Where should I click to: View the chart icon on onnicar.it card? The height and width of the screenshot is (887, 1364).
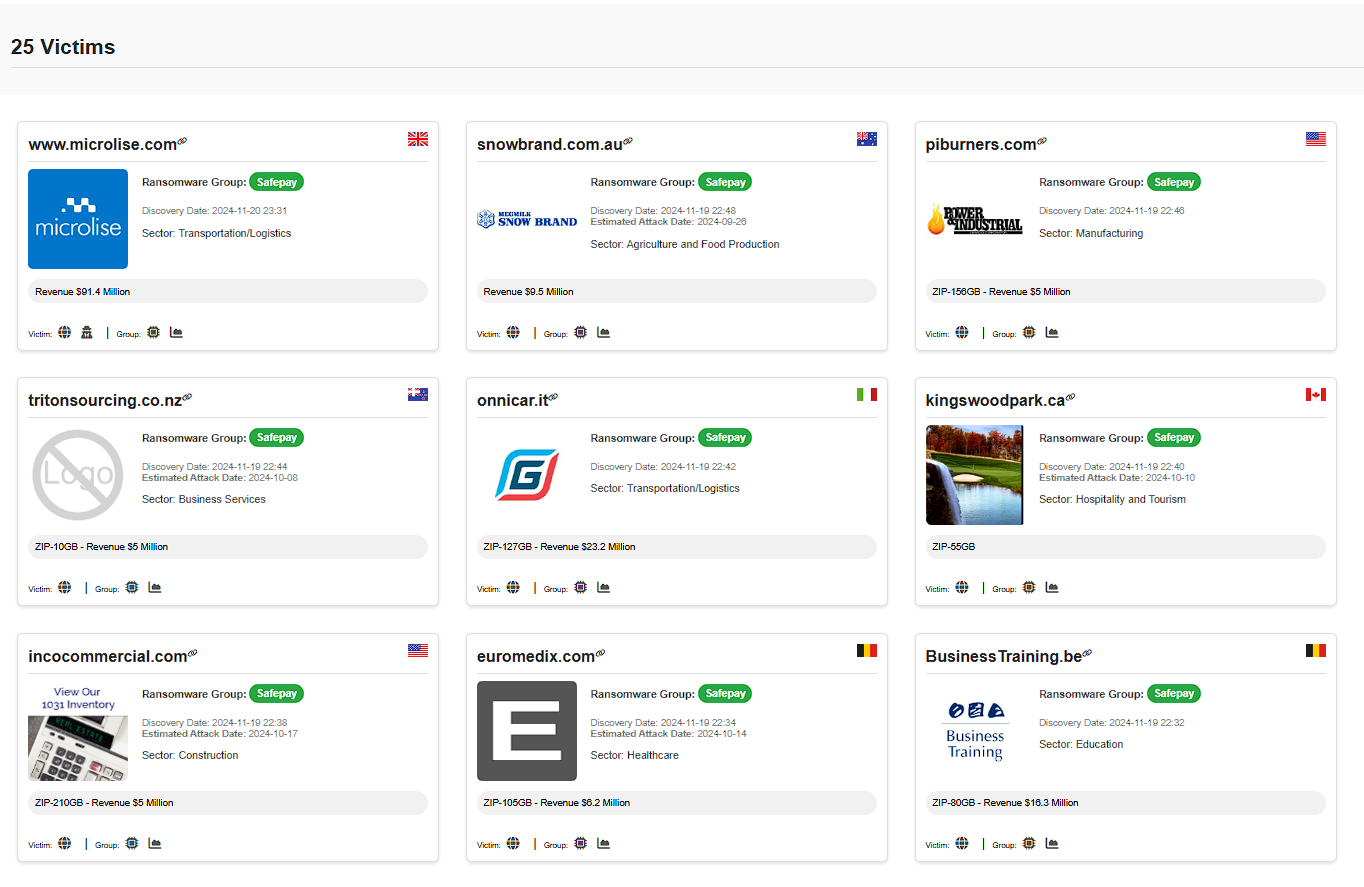(604, 588)
